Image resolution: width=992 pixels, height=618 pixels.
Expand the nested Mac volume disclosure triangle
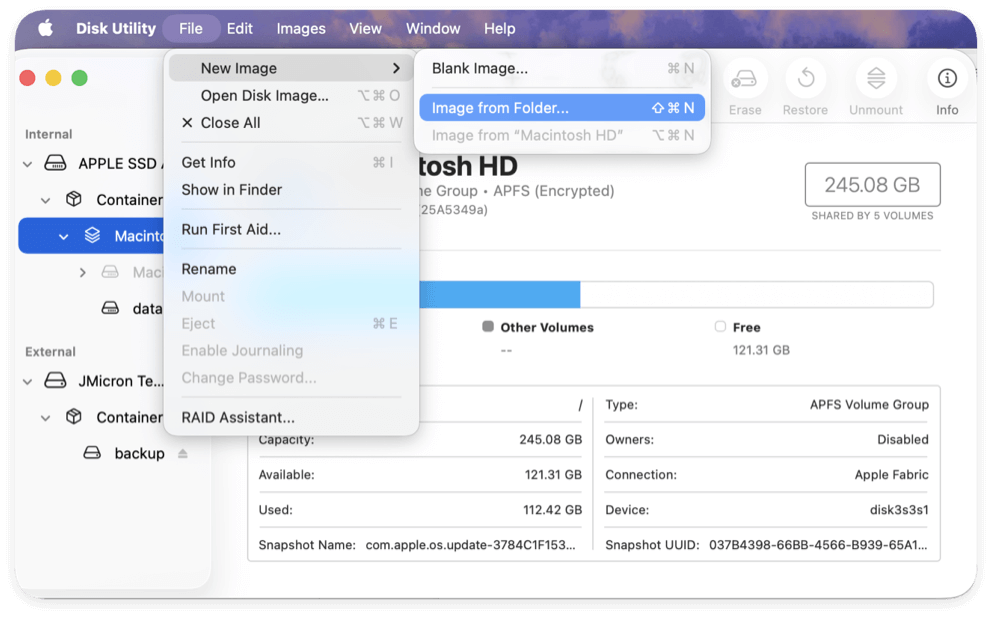(x=83, y=272)
